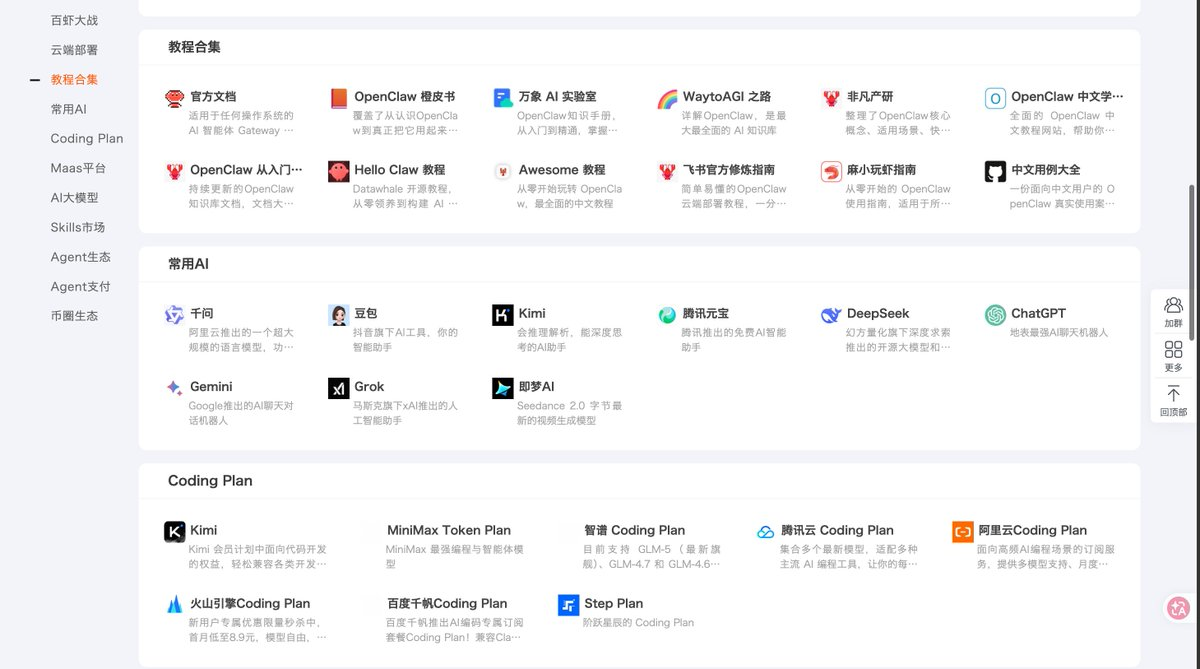Image resolution: width=1200 pixels, height=669 pixels.
Task: Click the 非凡产研 lobster icon
Action: pos(831,98)
